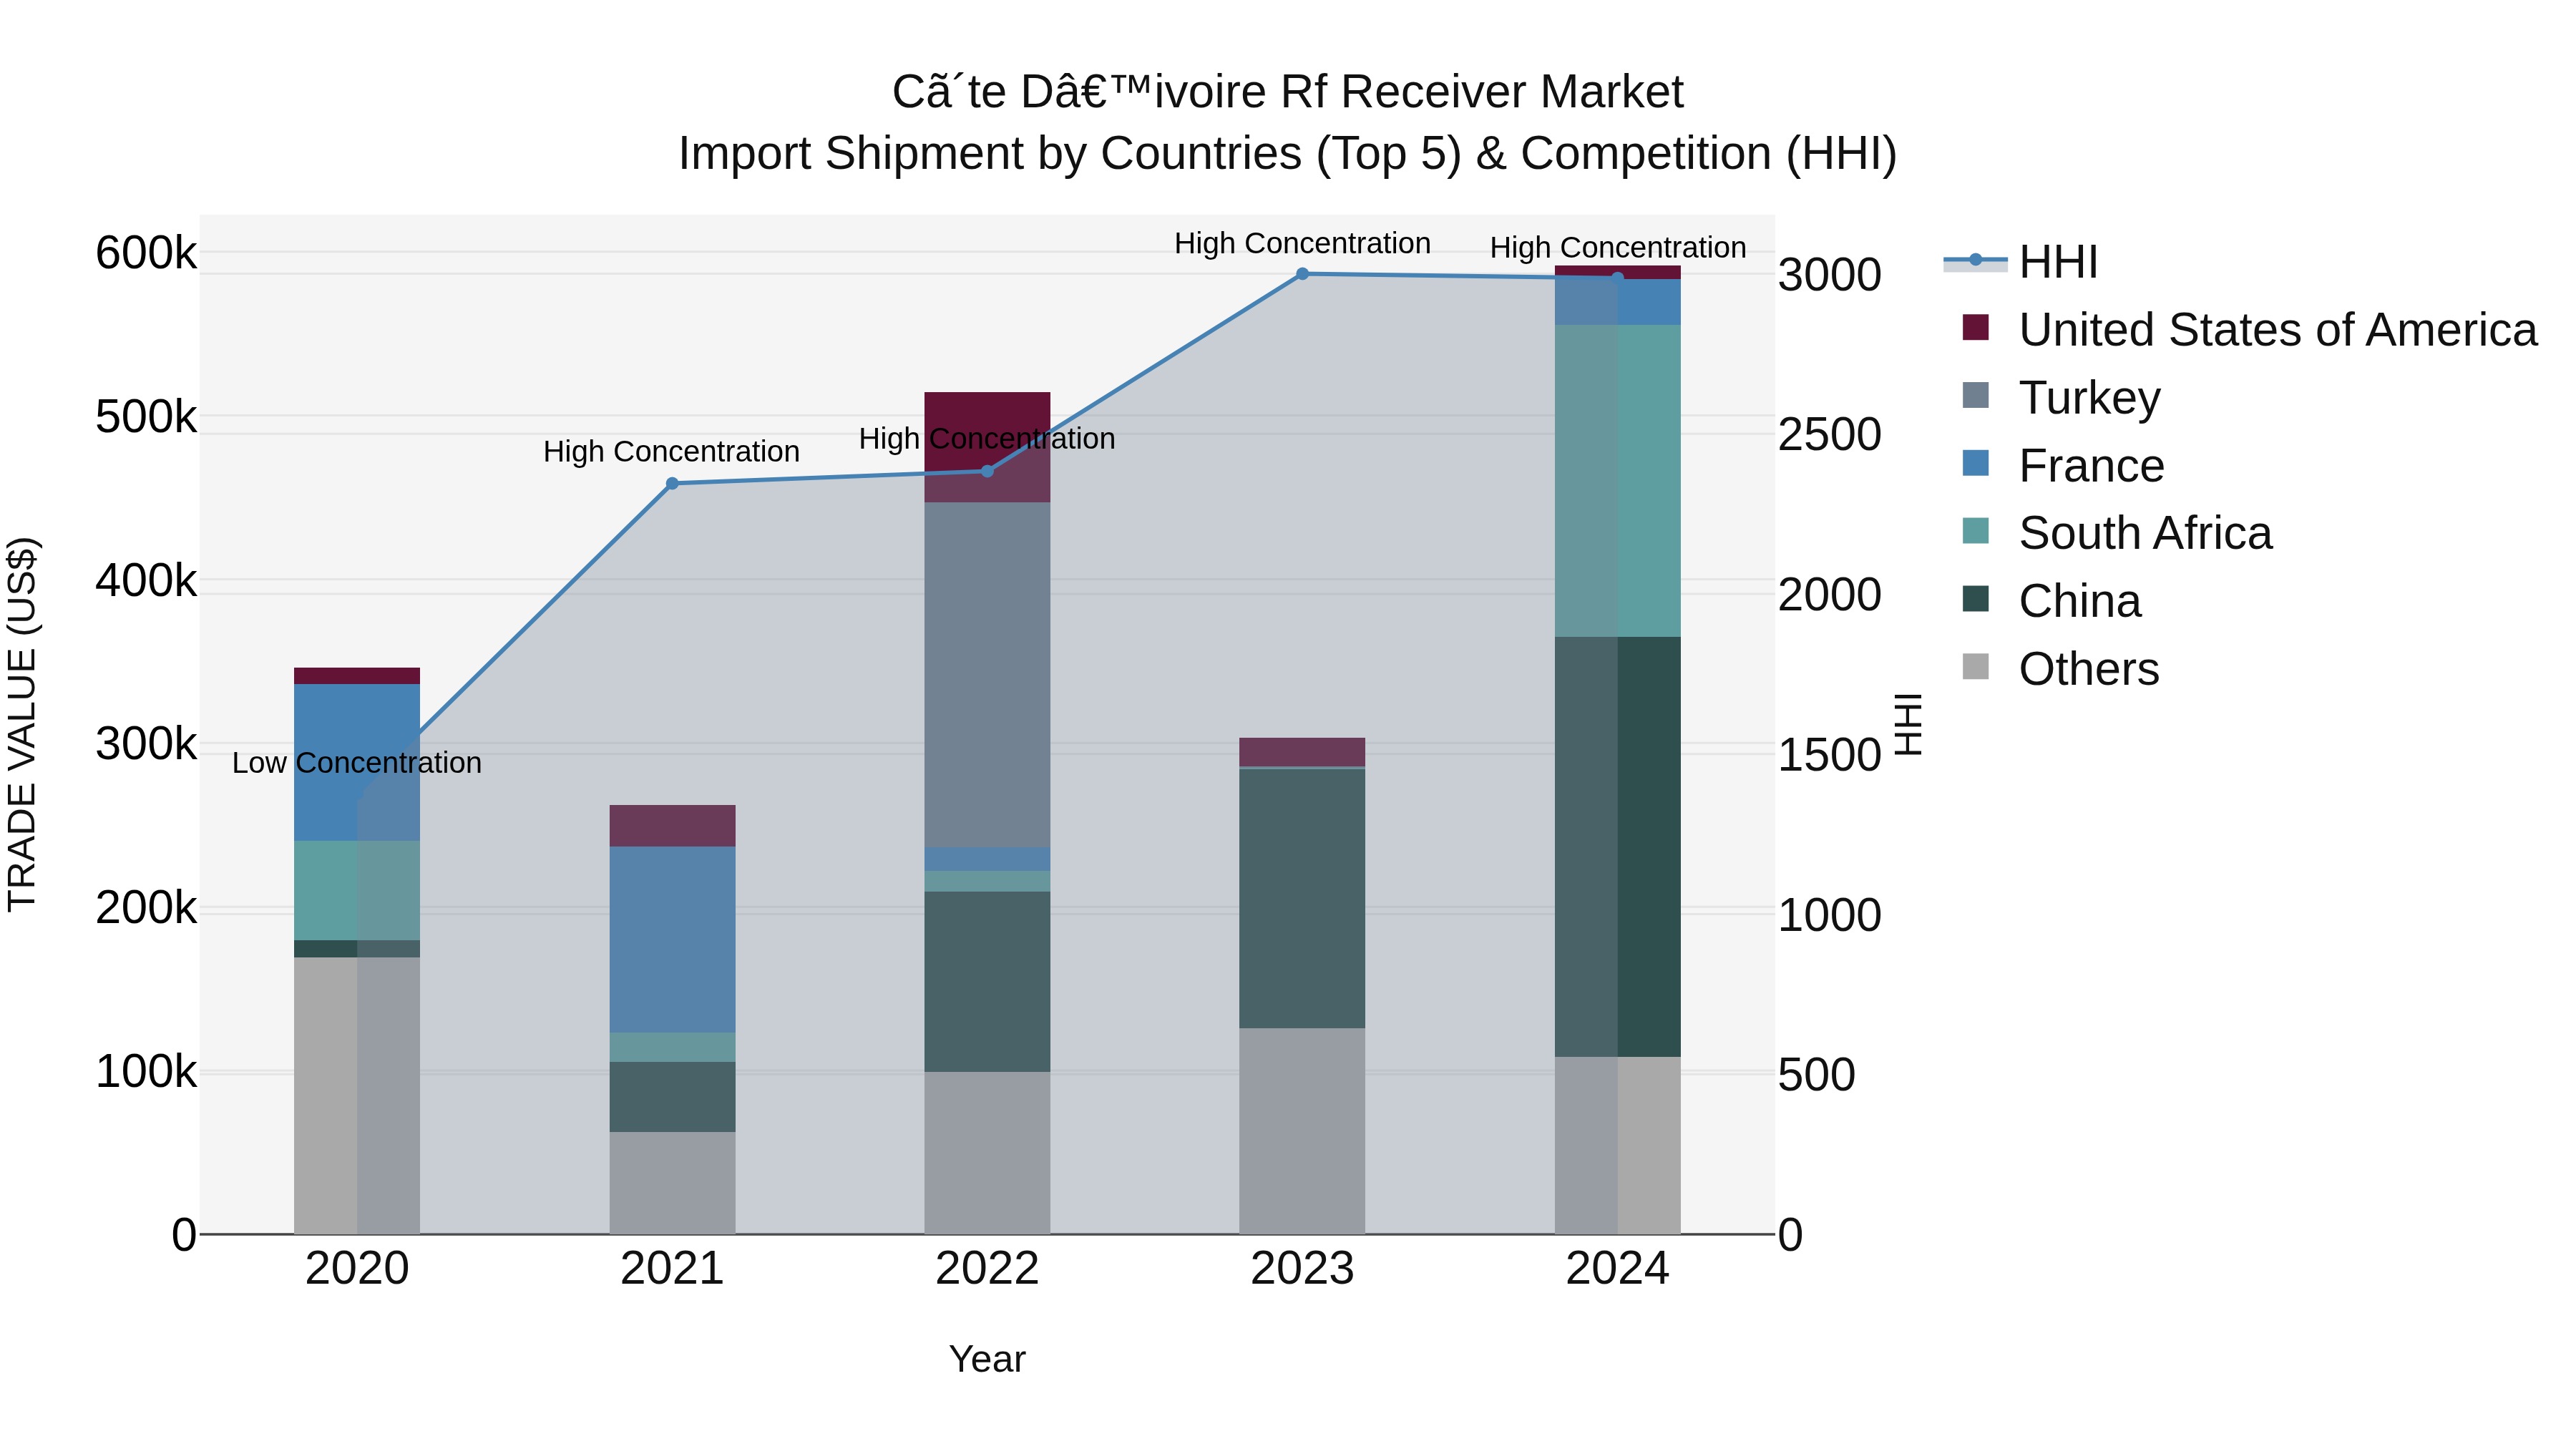
Task: Click the 2021 United States bar segment
Action: 672,826
